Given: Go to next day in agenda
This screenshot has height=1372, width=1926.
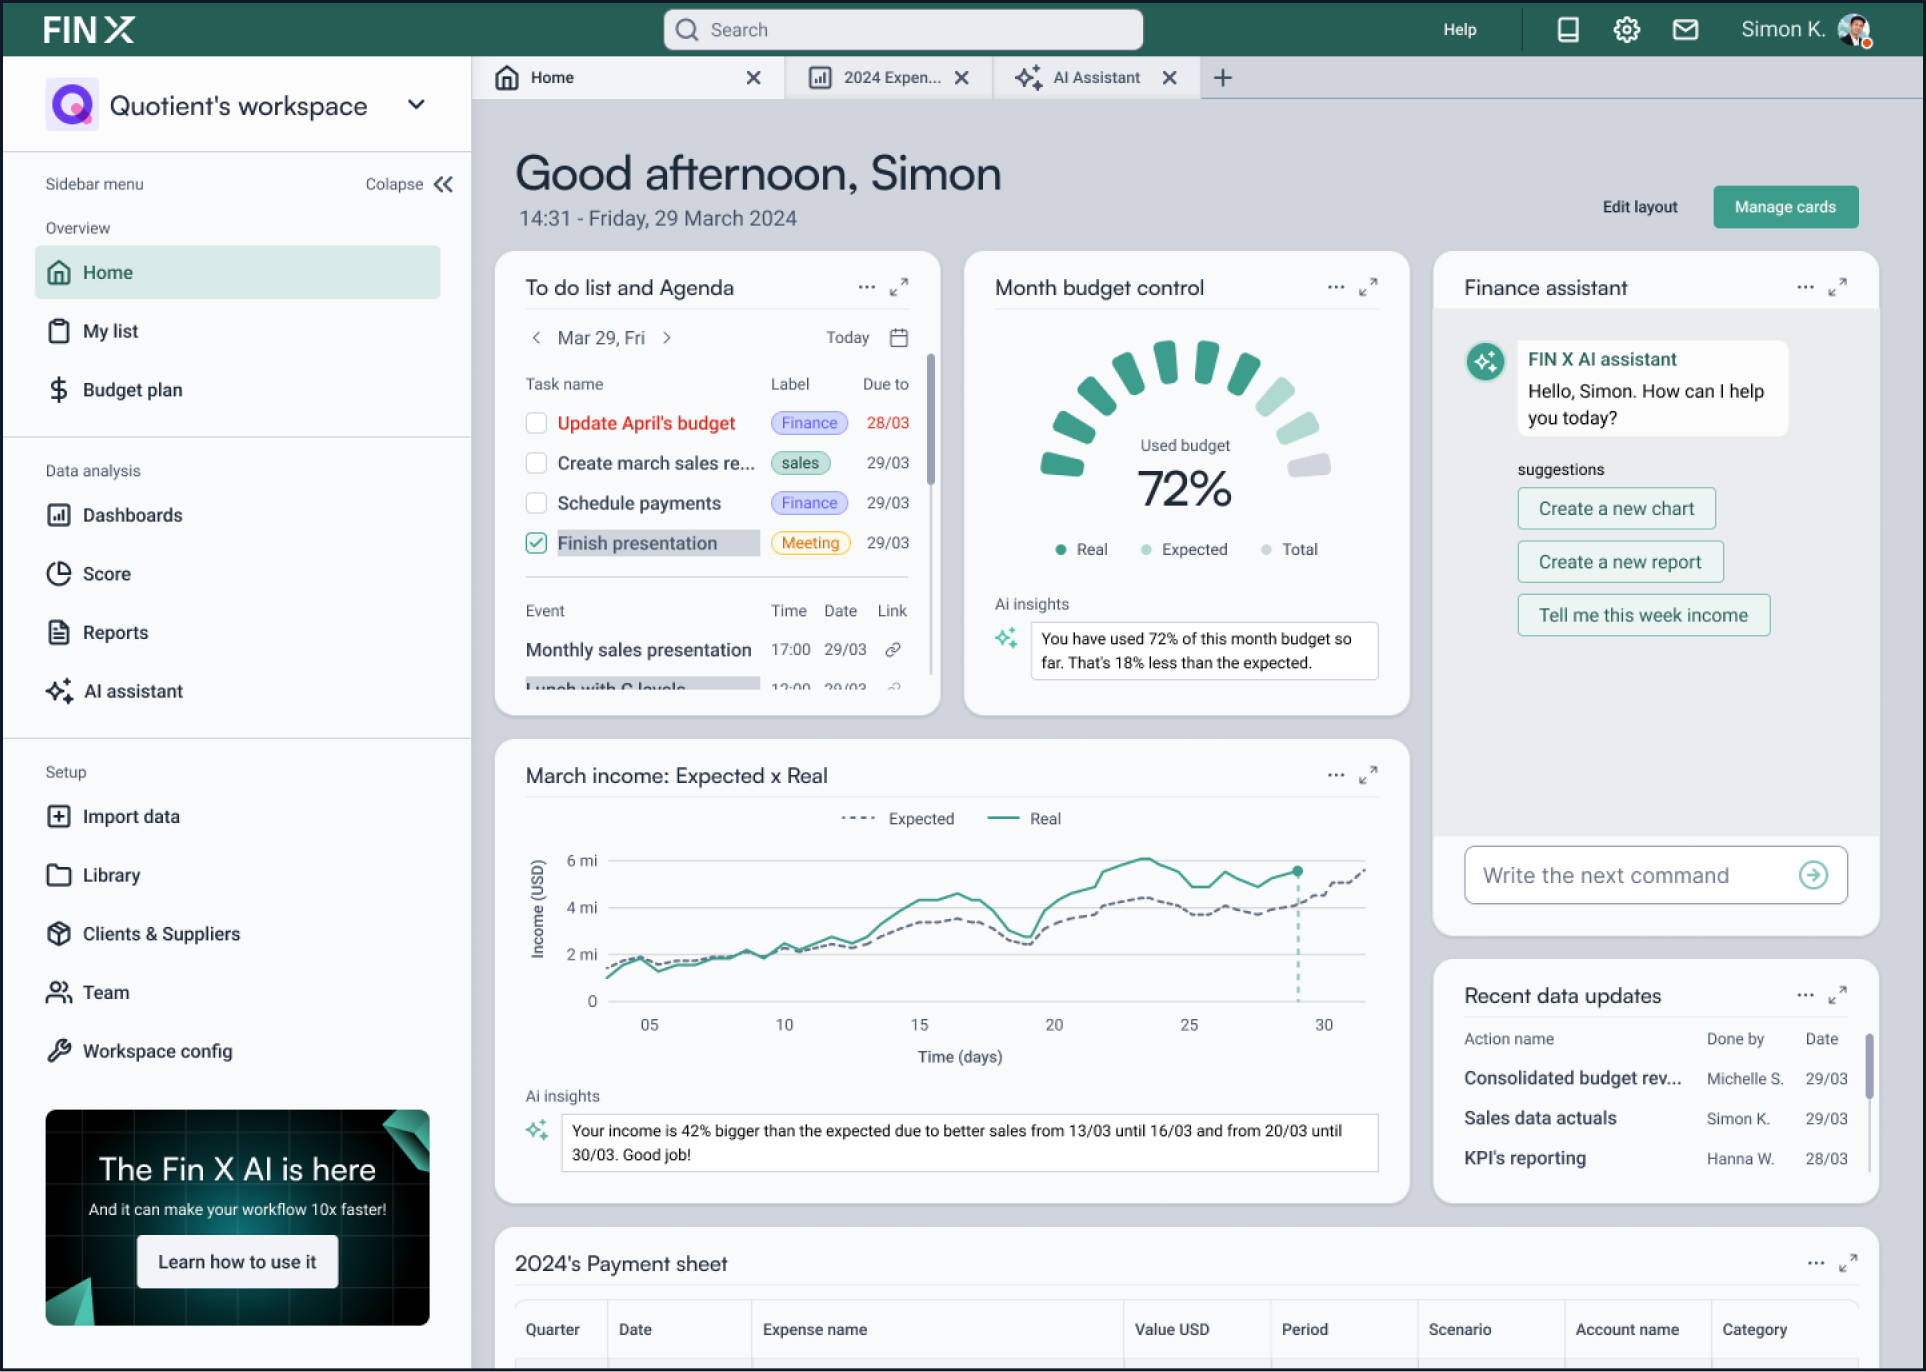Looking at the screenshot, I should point(667,338).
